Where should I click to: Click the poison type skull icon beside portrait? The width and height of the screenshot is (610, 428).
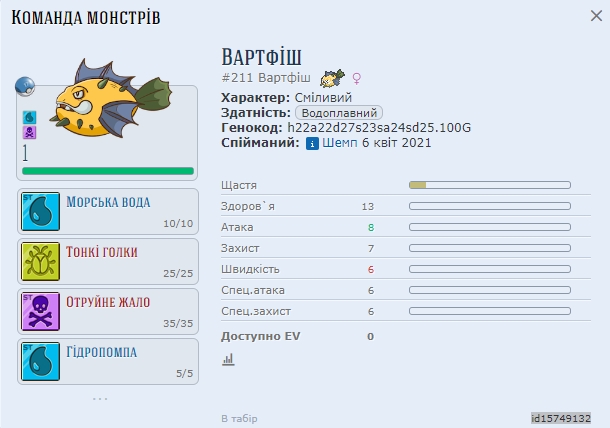pos(30,132)
